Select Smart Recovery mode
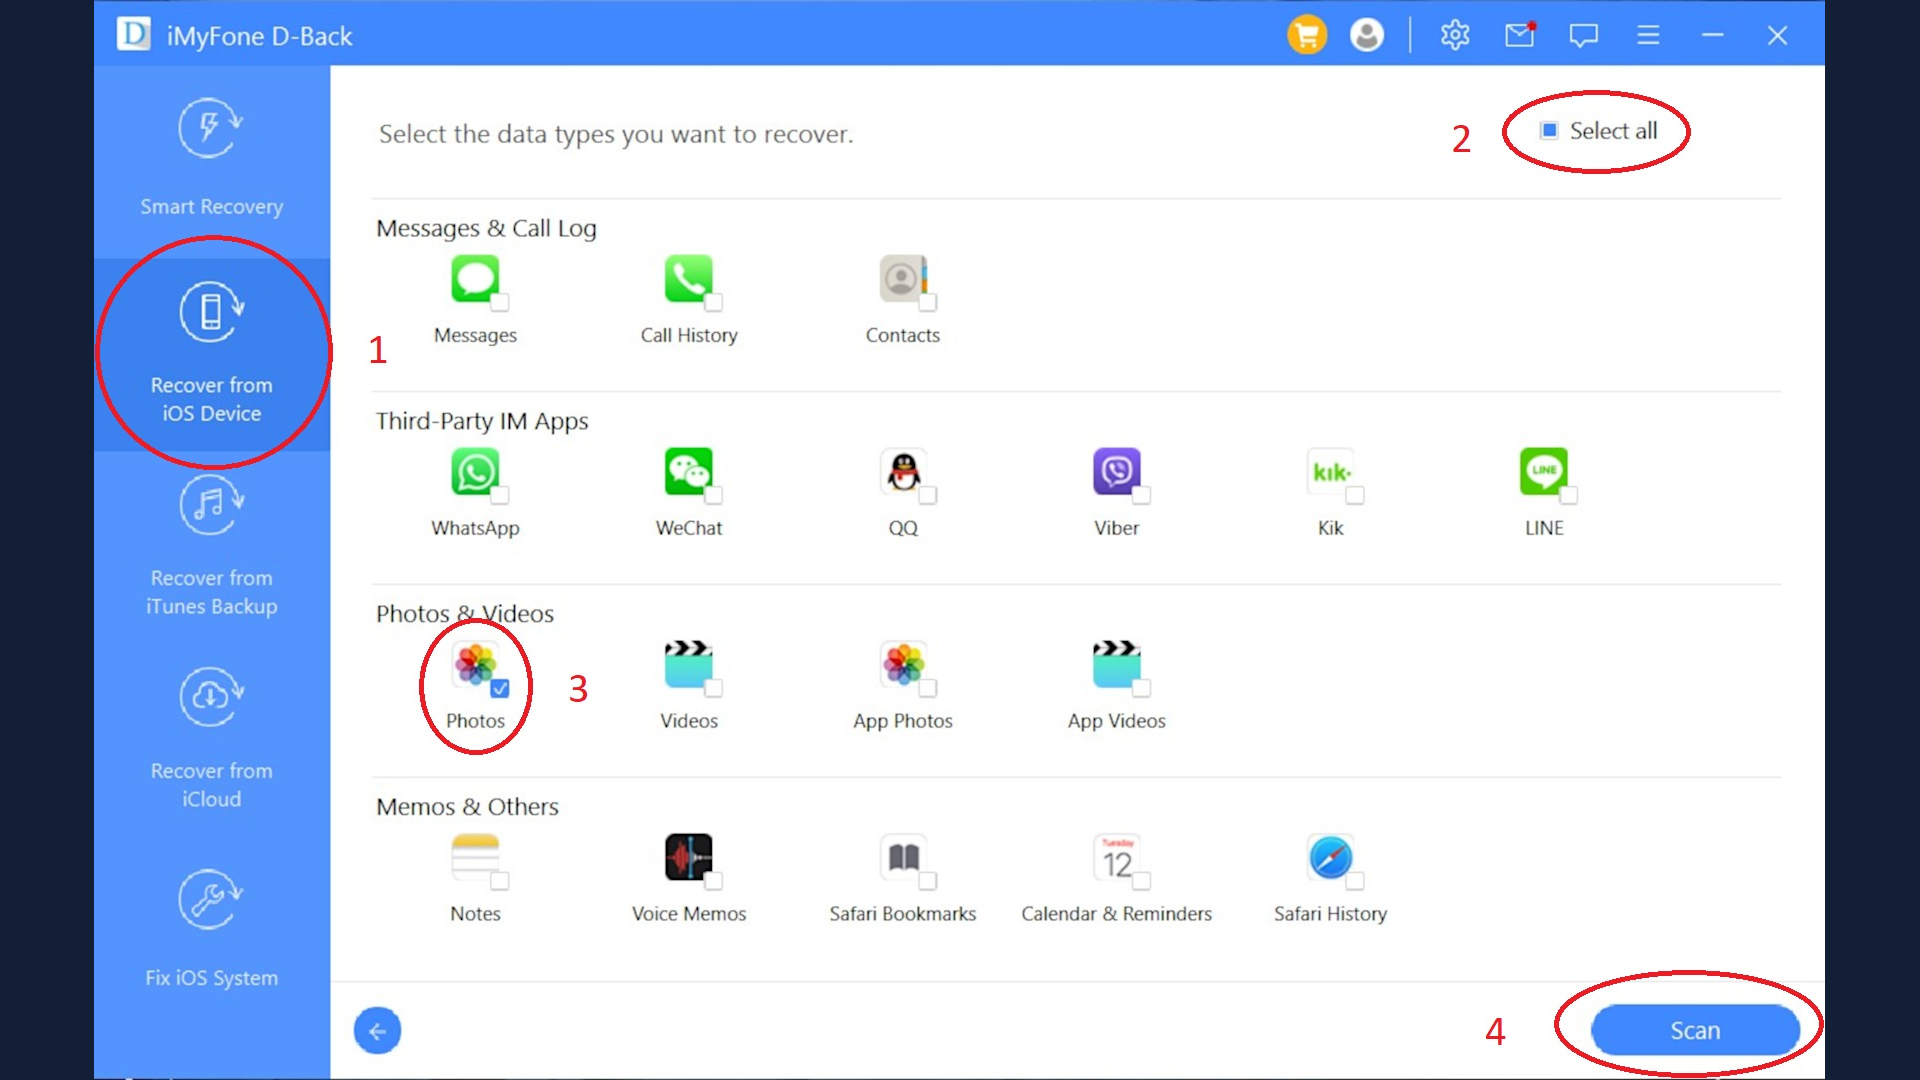 coord(211,160)
